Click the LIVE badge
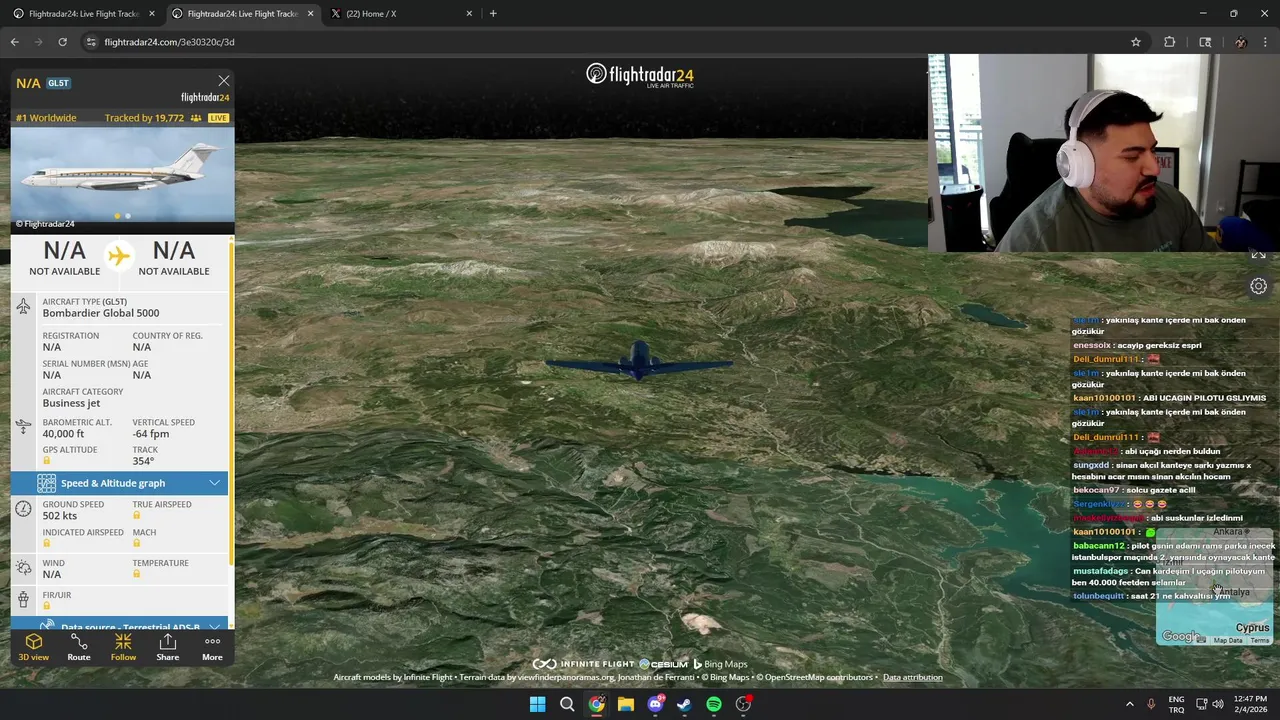The width and height of the screenshot is (1280, 720). [218, 118]
